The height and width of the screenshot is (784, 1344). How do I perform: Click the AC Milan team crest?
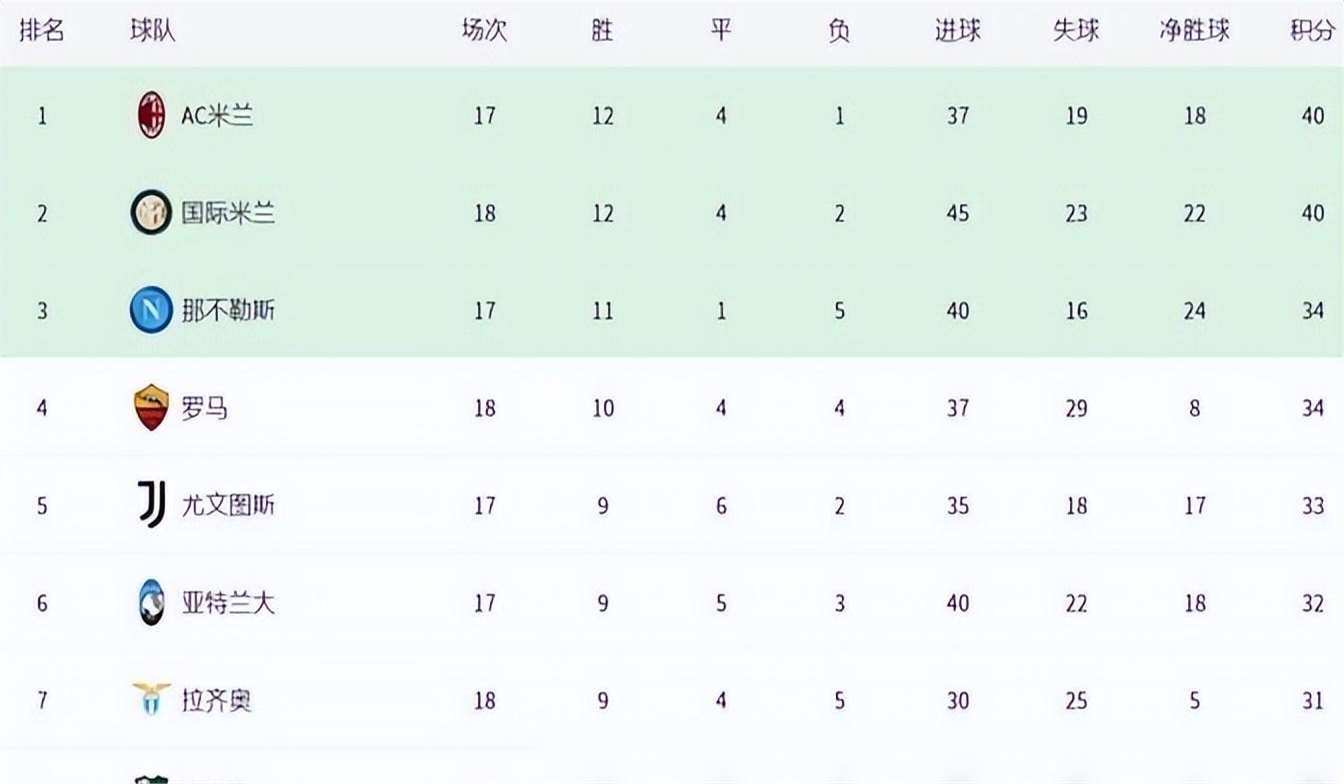151,115
